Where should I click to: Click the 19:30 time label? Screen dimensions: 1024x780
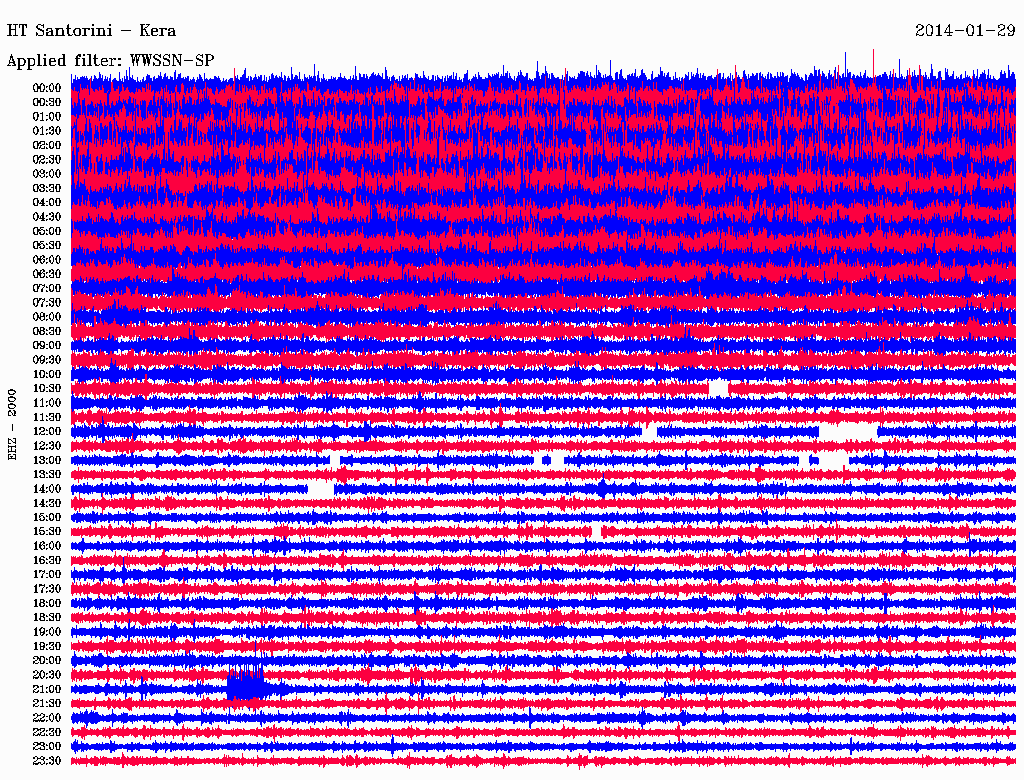(47, 646)
